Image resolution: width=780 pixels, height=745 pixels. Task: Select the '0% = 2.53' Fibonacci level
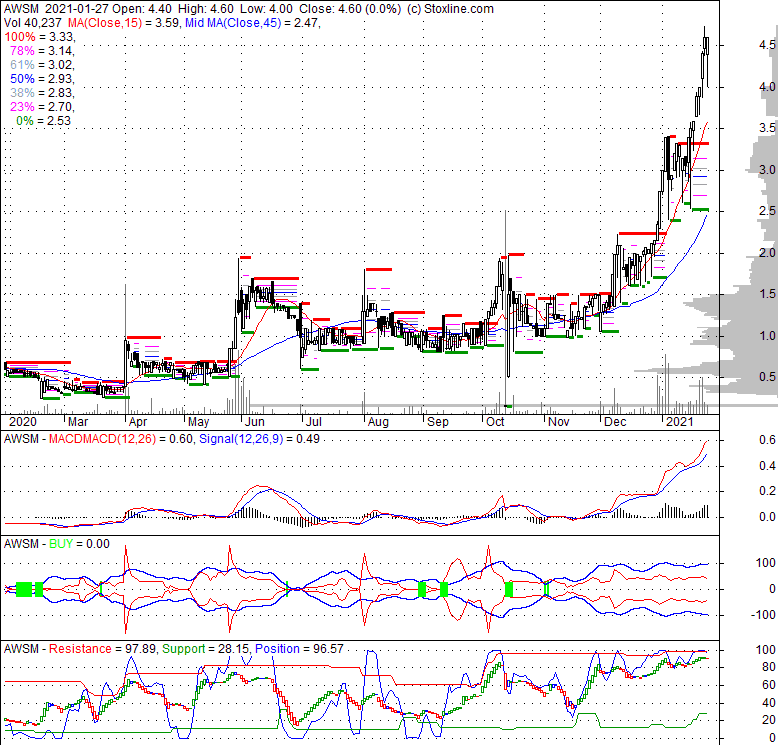(x=44, y=120)
